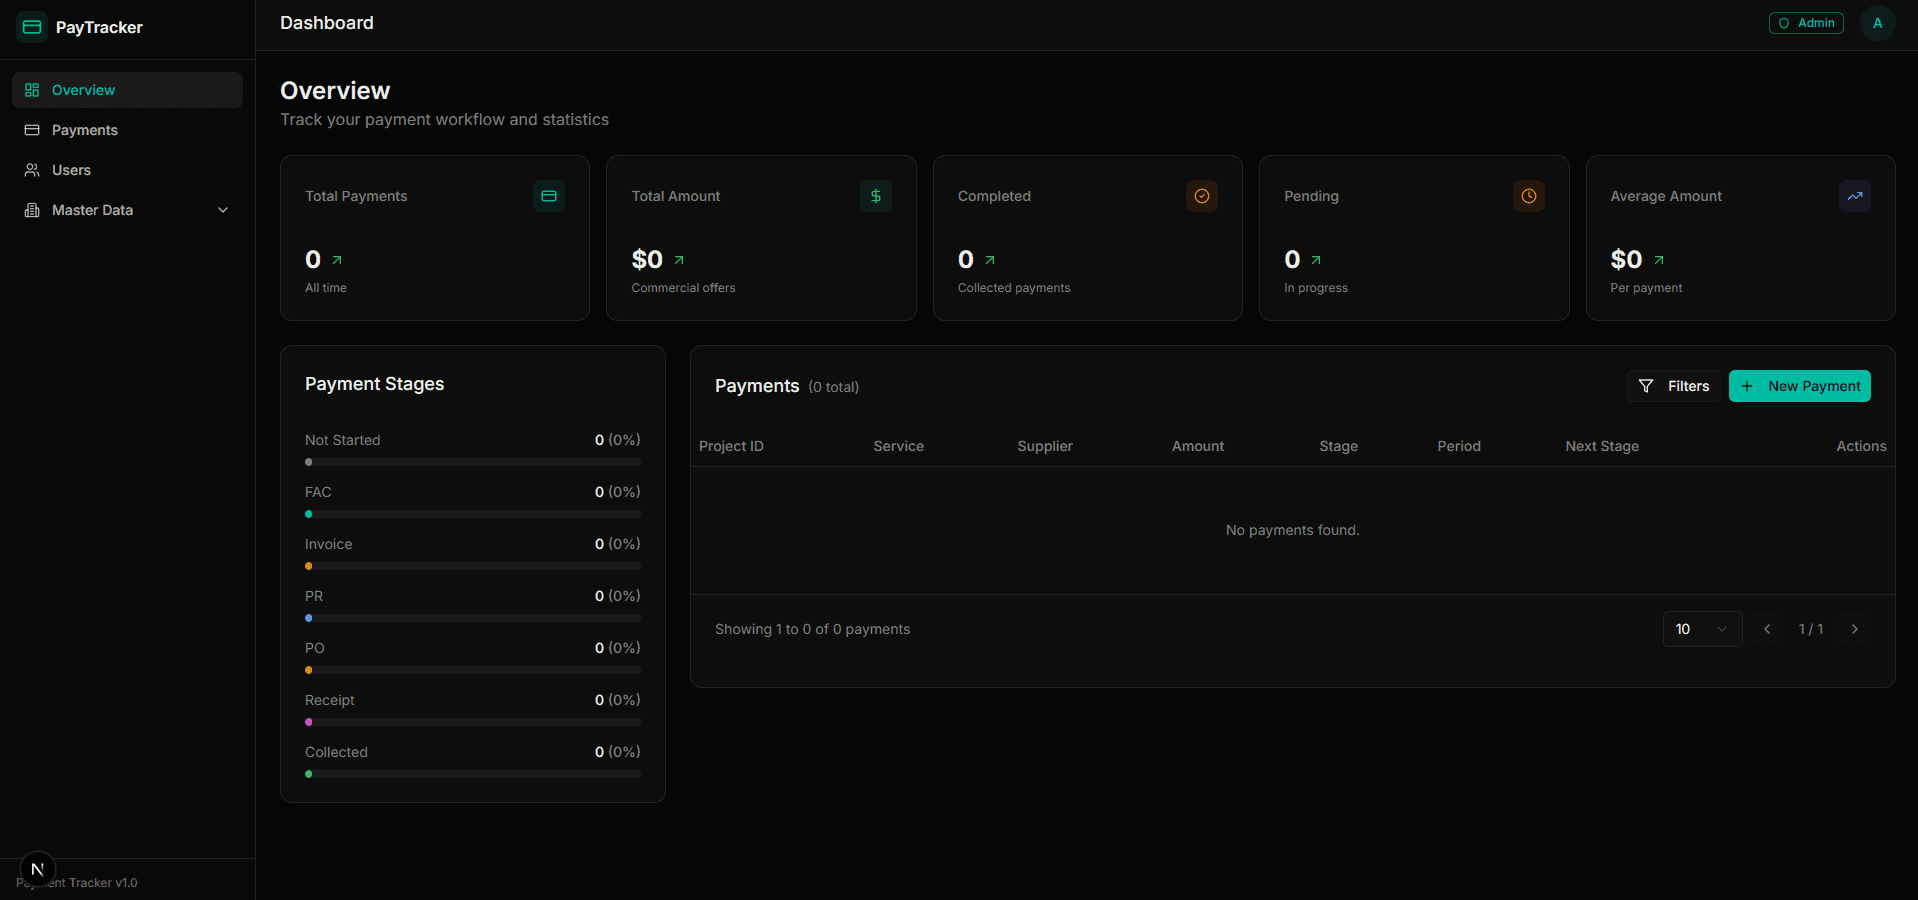Click the trend arrow beside Total Amount $0

[679, 260]
